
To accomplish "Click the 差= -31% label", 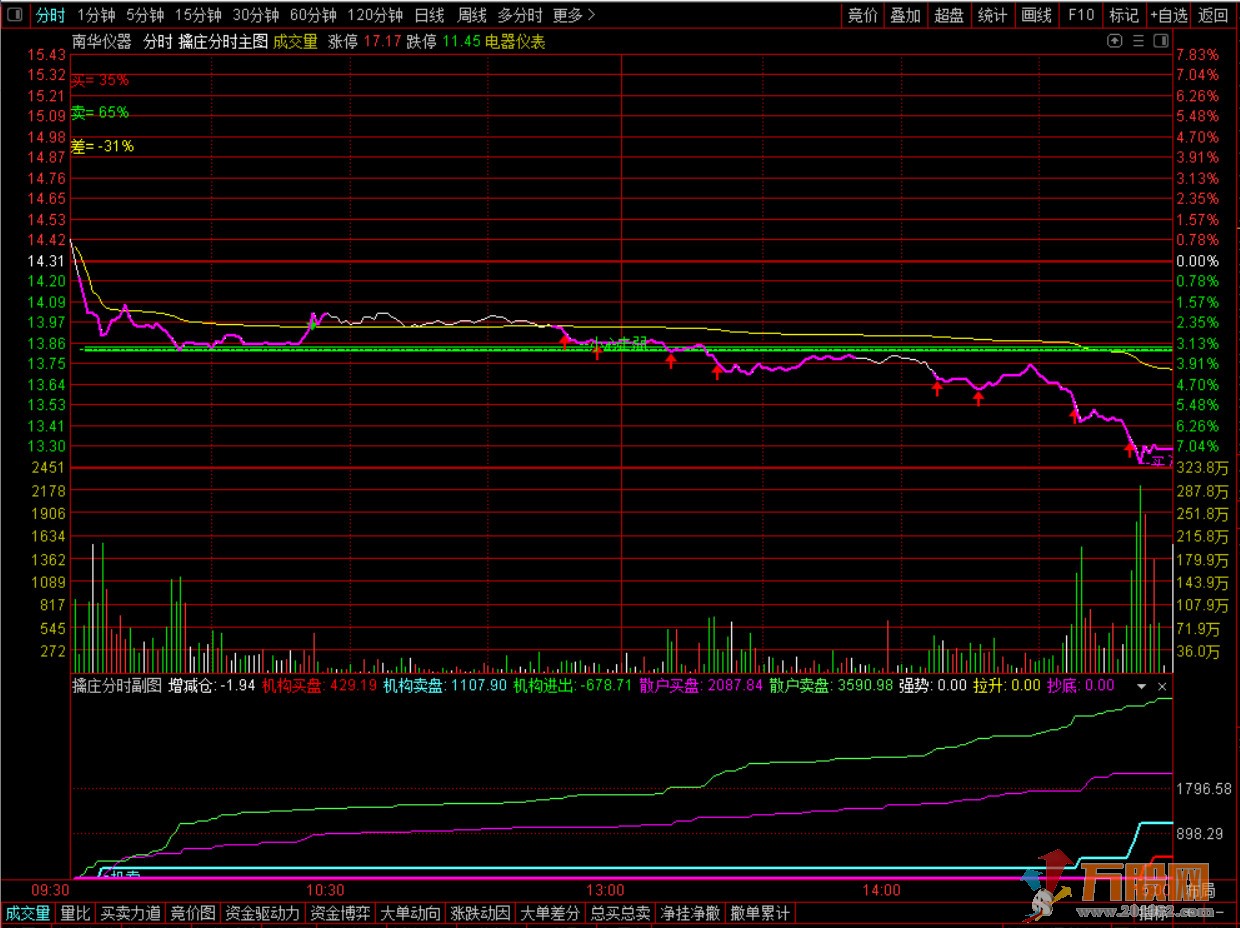I will tap(103, 146).
